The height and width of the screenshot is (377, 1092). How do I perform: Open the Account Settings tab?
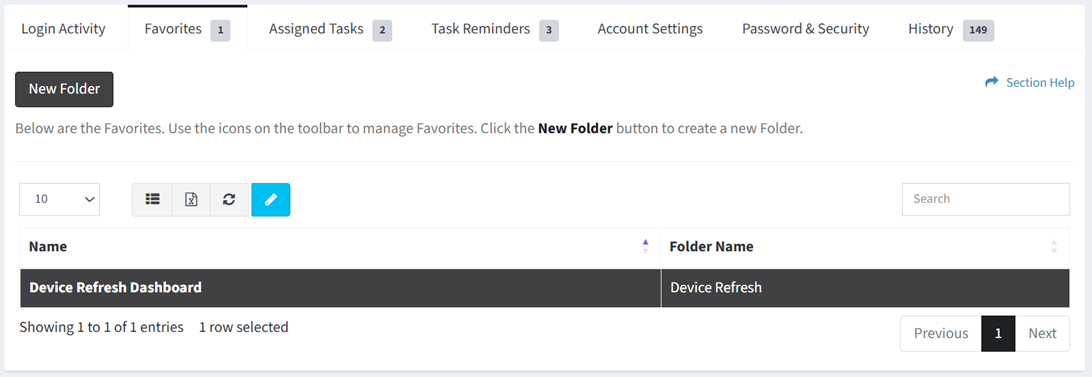(x=650, y=29)
